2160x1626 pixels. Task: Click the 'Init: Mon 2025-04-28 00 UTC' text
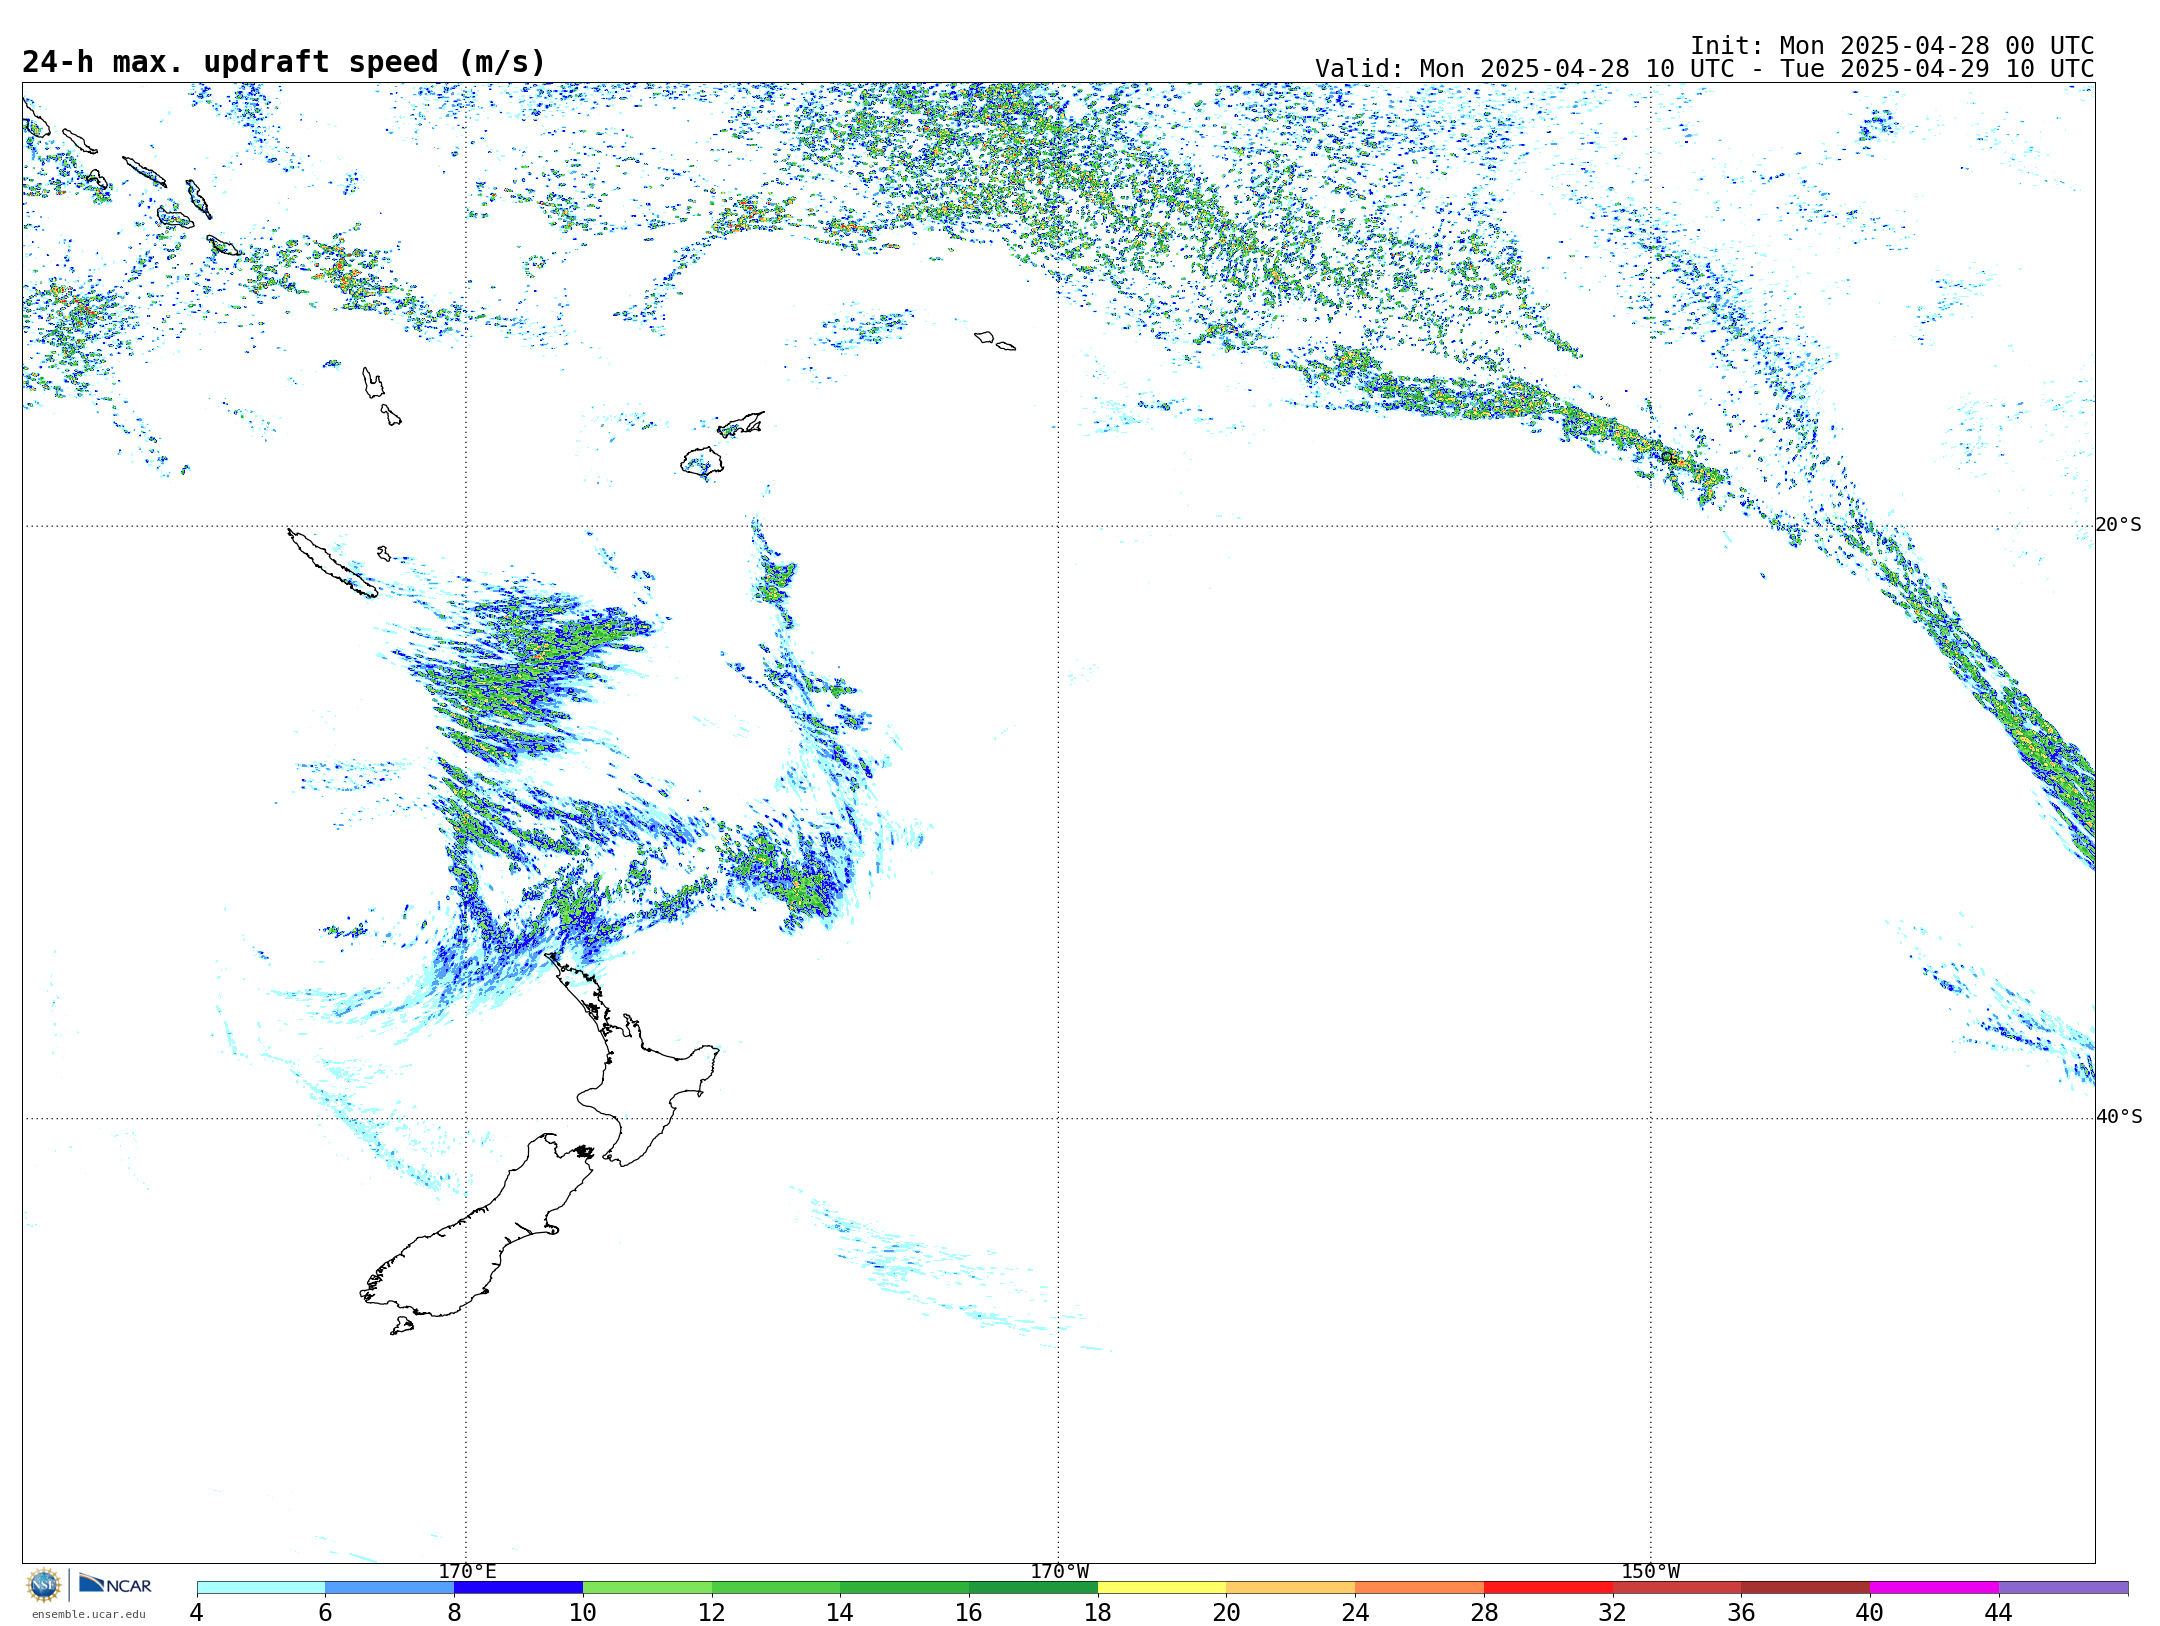[1892, 46]
